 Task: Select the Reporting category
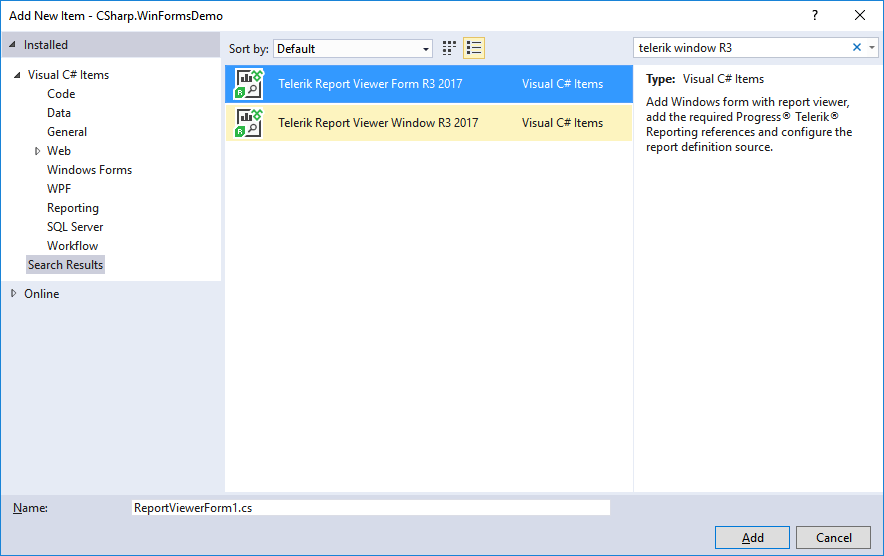[73, 208]
